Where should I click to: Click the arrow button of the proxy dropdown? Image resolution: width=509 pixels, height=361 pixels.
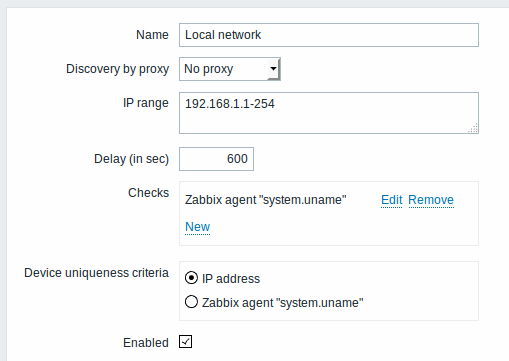pyautogui.click(x=273, y=69)
